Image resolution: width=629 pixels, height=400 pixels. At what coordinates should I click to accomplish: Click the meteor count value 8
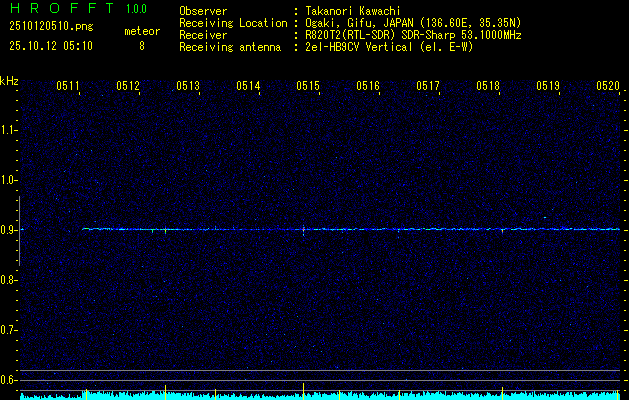click(142, 46)
